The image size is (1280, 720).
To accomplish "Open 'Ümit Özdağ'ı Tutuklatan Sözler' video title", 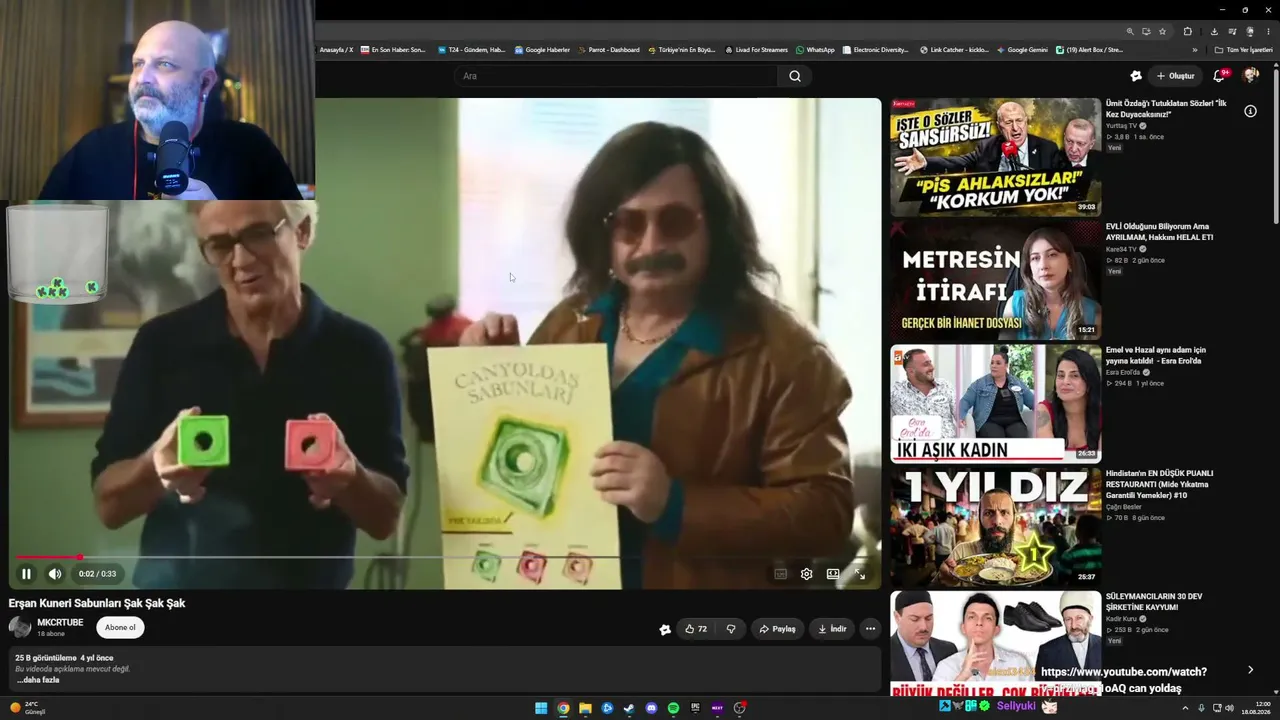I will (x=1166, y=109).
